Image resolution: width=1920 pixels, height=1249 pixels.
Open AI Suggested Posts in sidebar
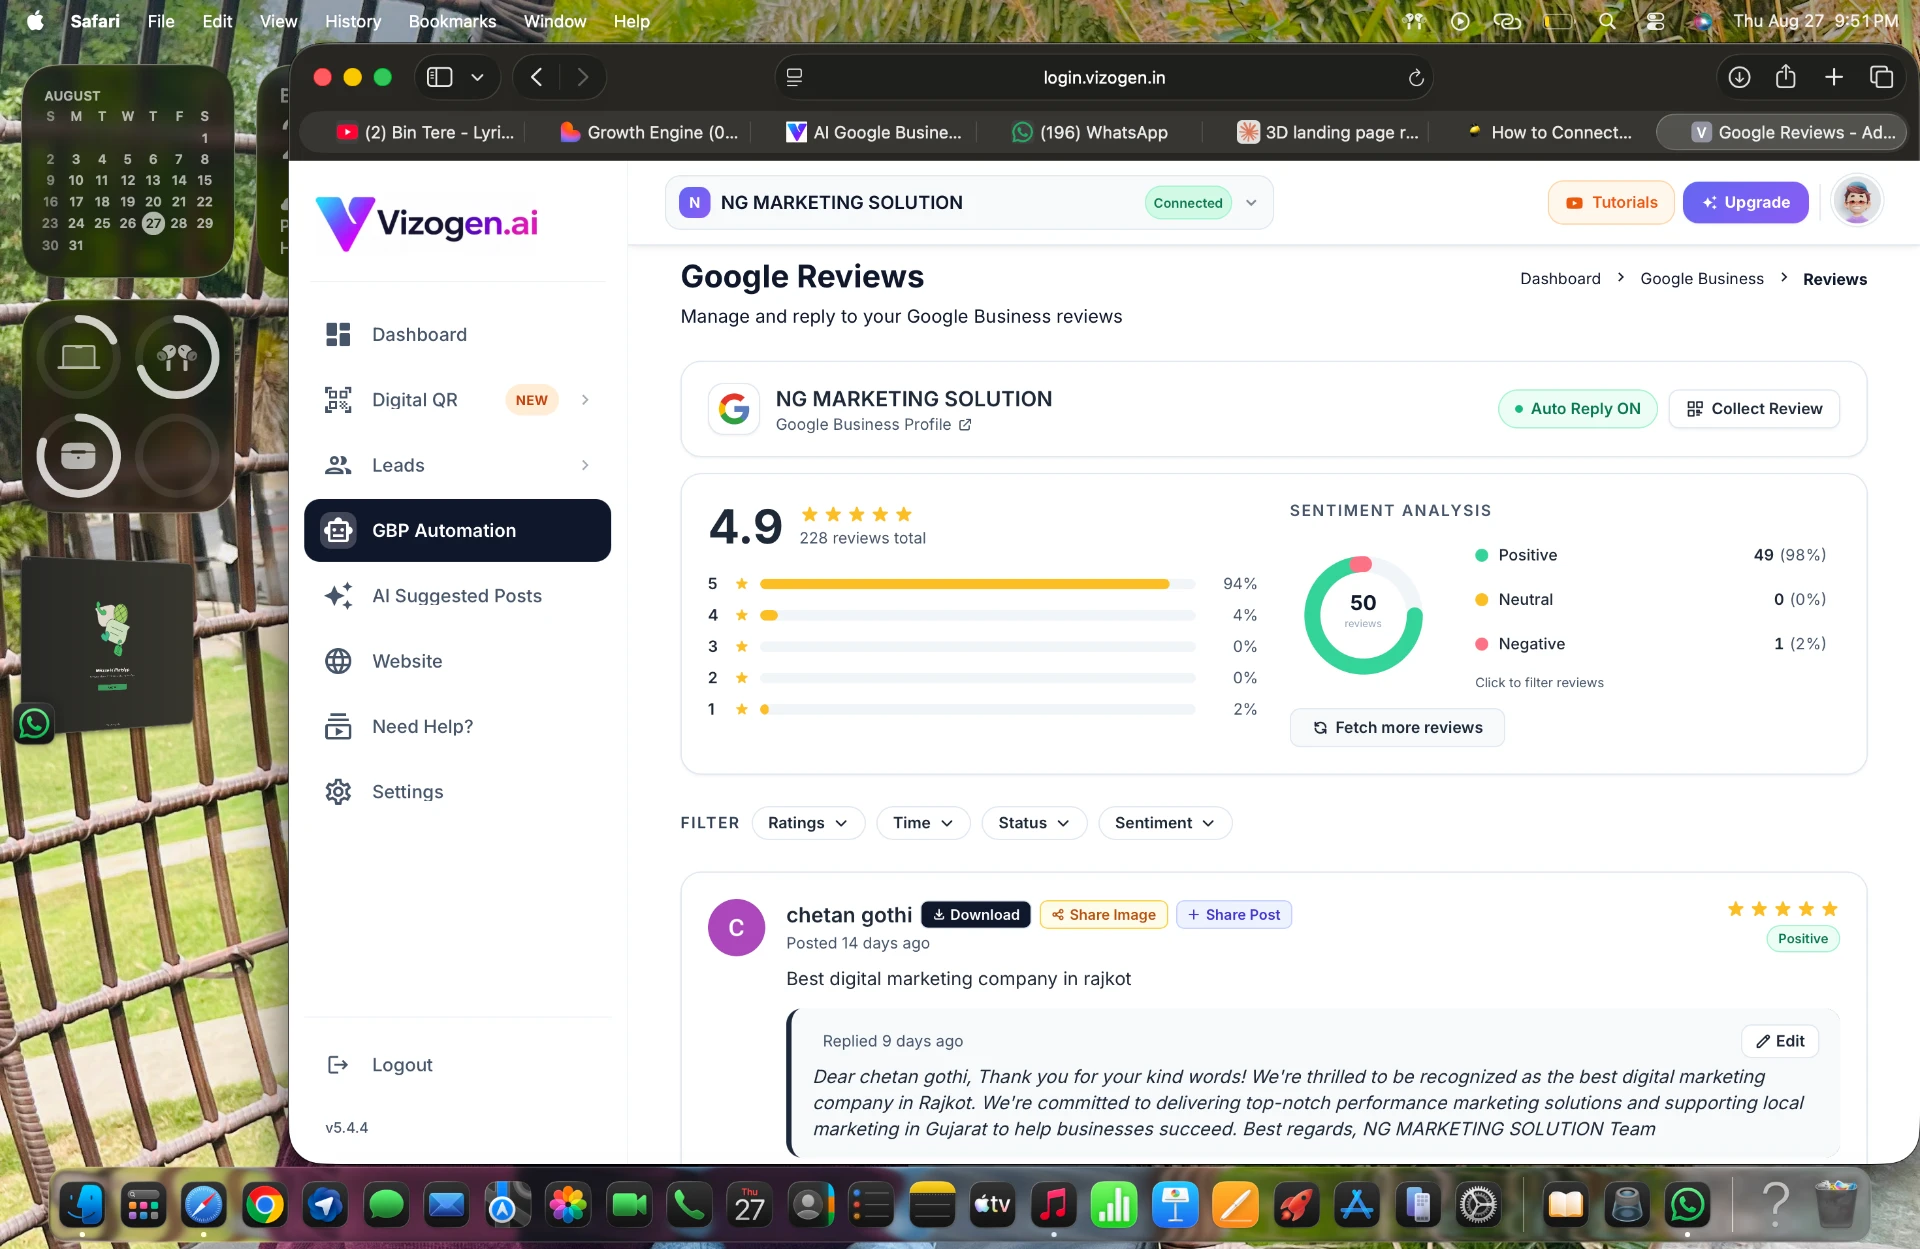coord(457,596)
